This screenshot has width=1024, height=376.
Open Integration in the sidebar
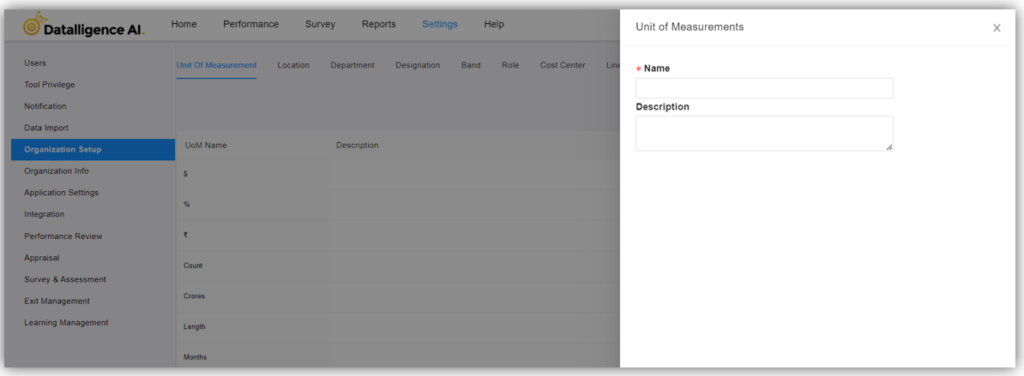click(93, 214)
